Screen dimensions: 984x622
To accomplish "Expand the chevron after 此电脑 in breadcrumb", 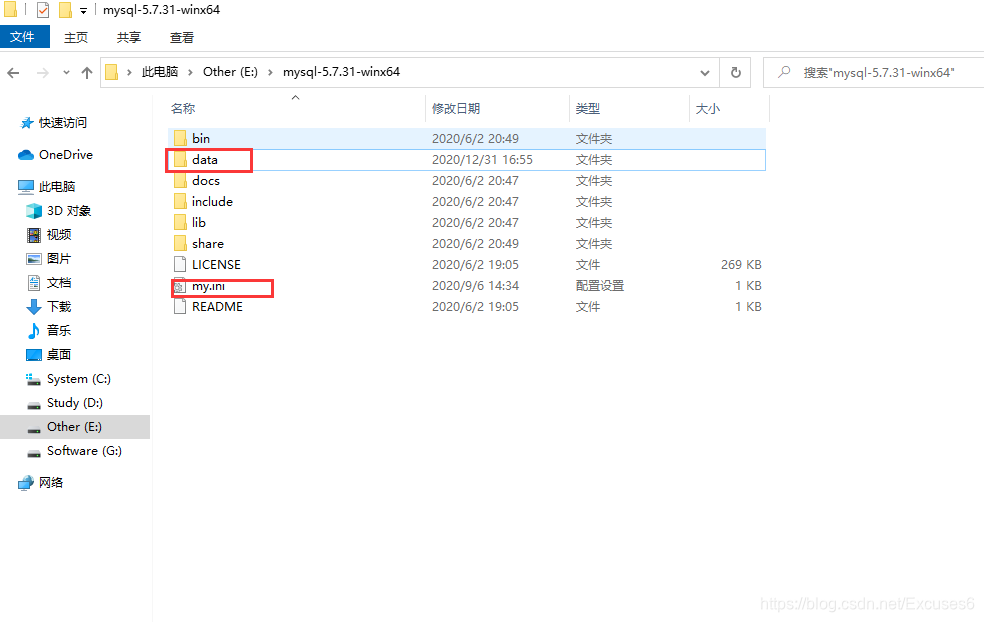I will point(190,73).
